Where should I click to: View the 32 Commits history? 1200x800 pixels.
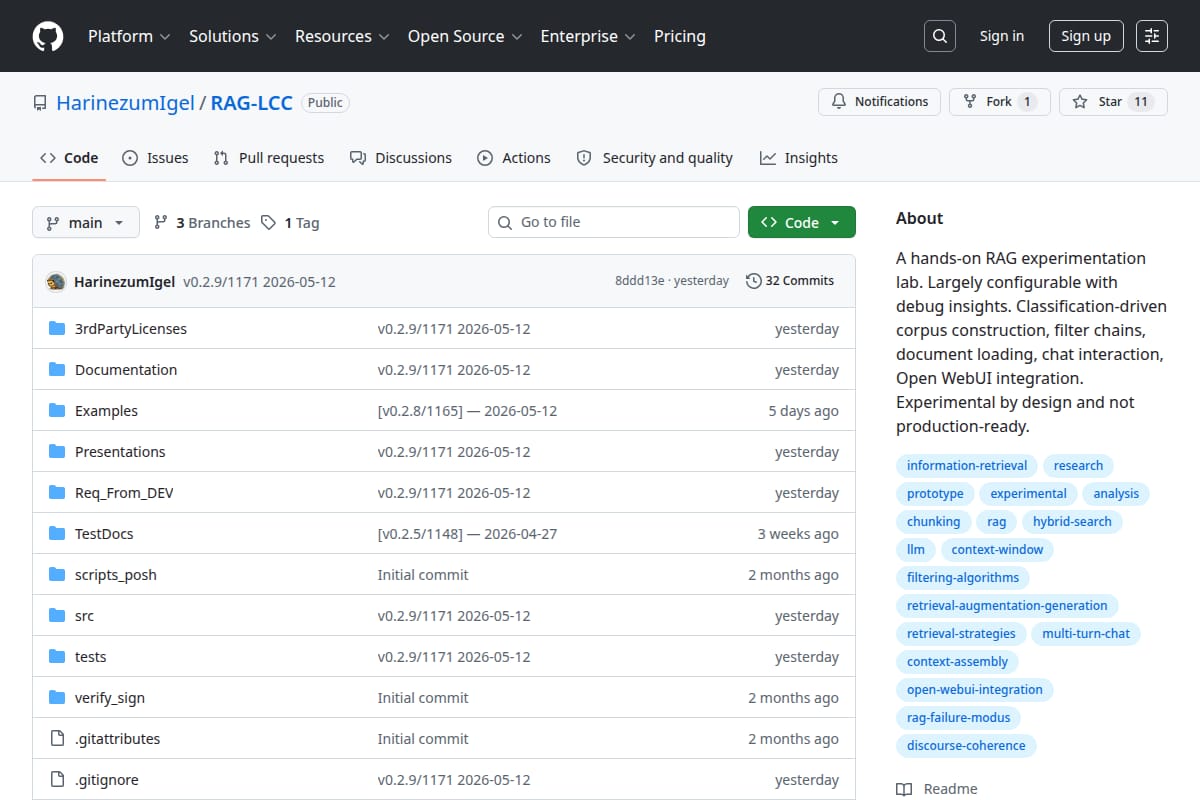coord(790,281)
